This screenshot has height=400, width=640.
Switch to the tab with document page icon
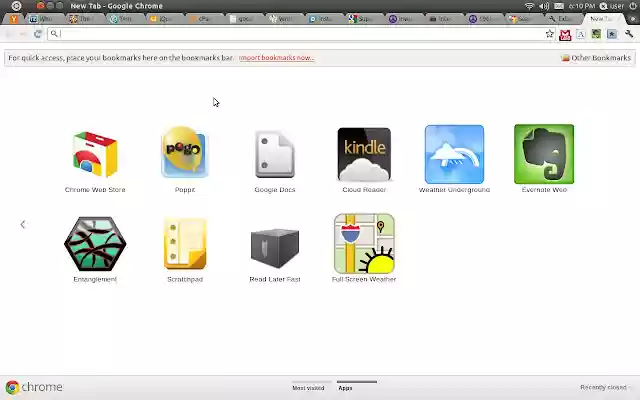(241, 19)
